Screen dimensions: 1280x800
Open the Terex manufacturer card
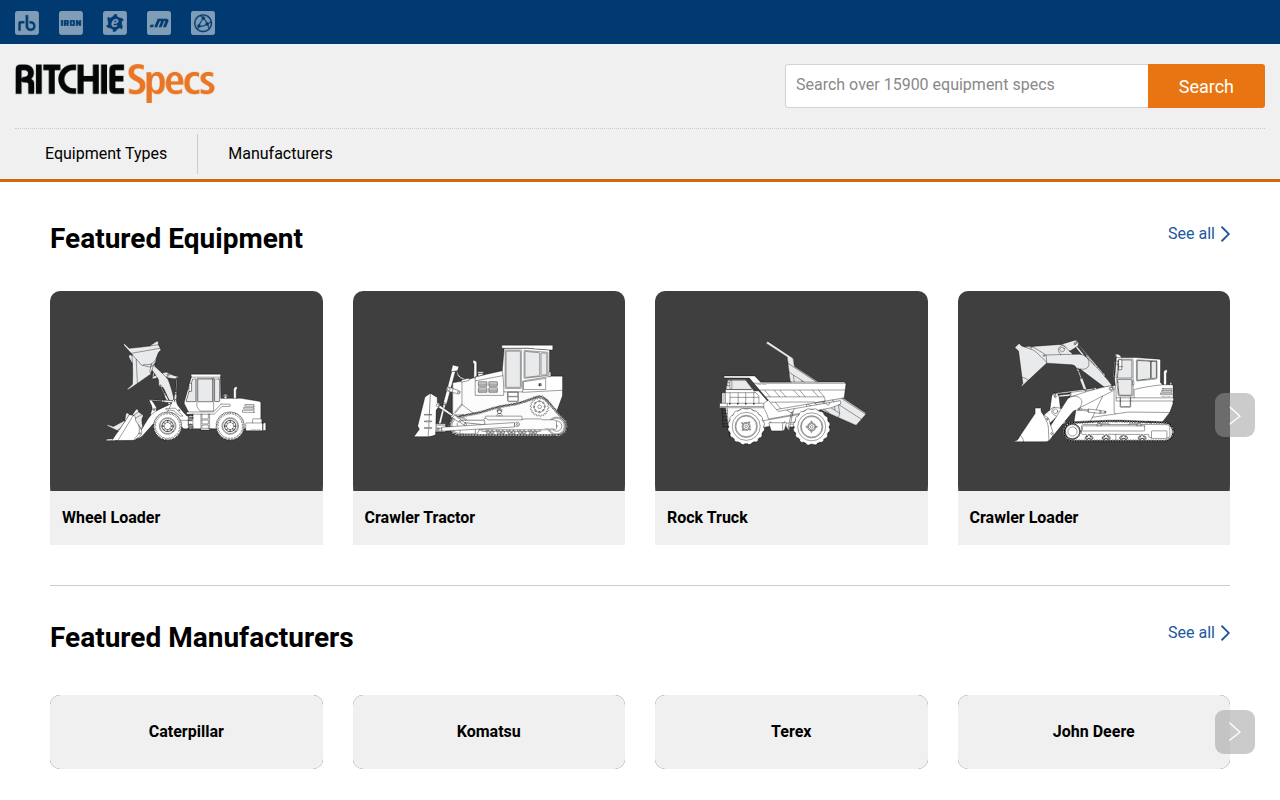[791, 732]
